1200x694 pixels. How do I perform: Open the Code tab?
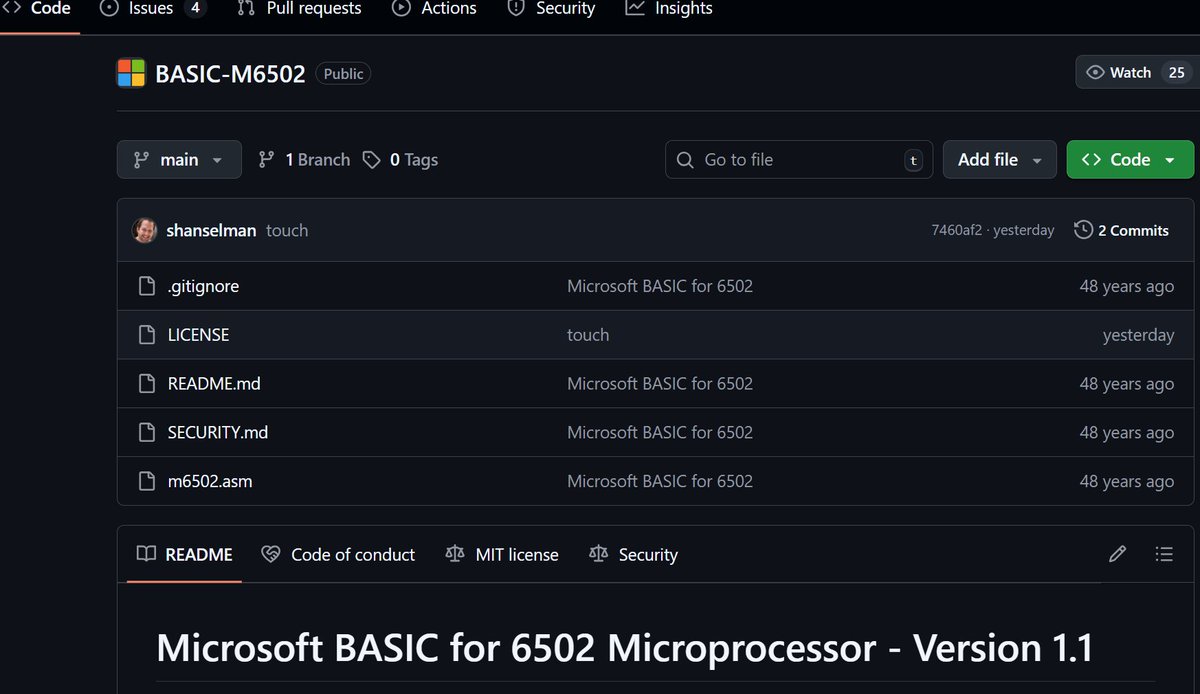[40, 8]
